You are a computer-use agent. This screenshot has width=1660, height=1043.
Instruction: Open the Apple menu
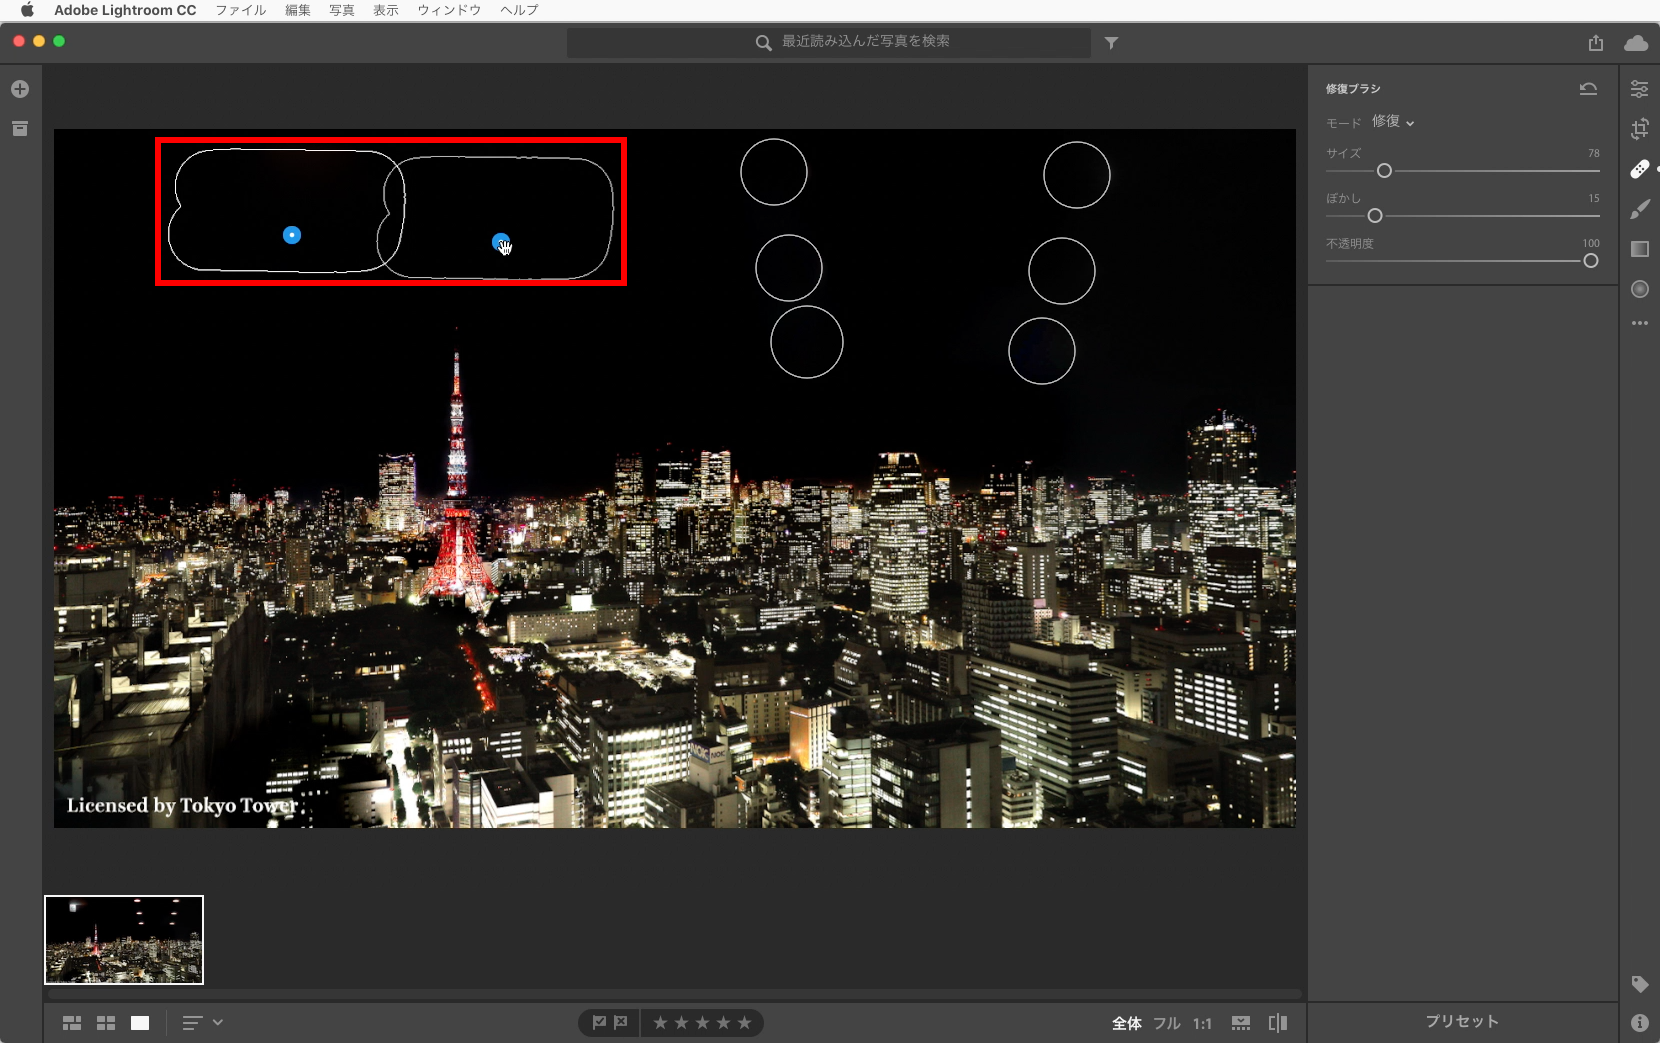tap(27, 10)
